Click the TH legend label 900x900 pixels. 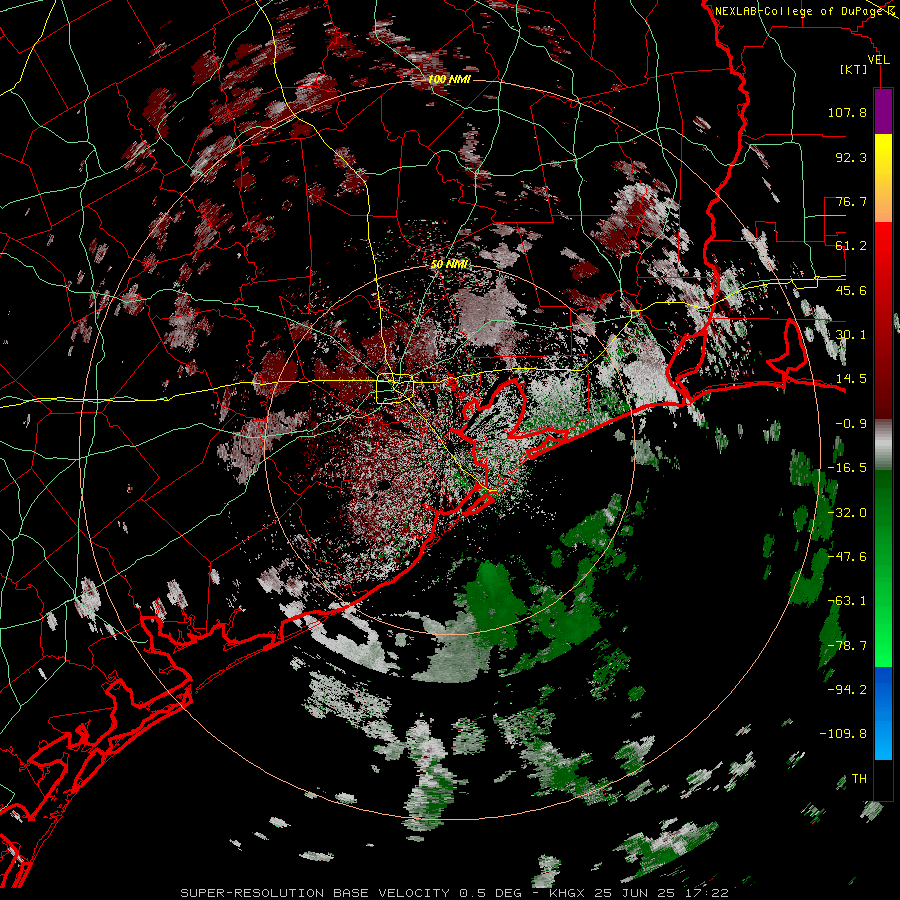click(859, 779)
